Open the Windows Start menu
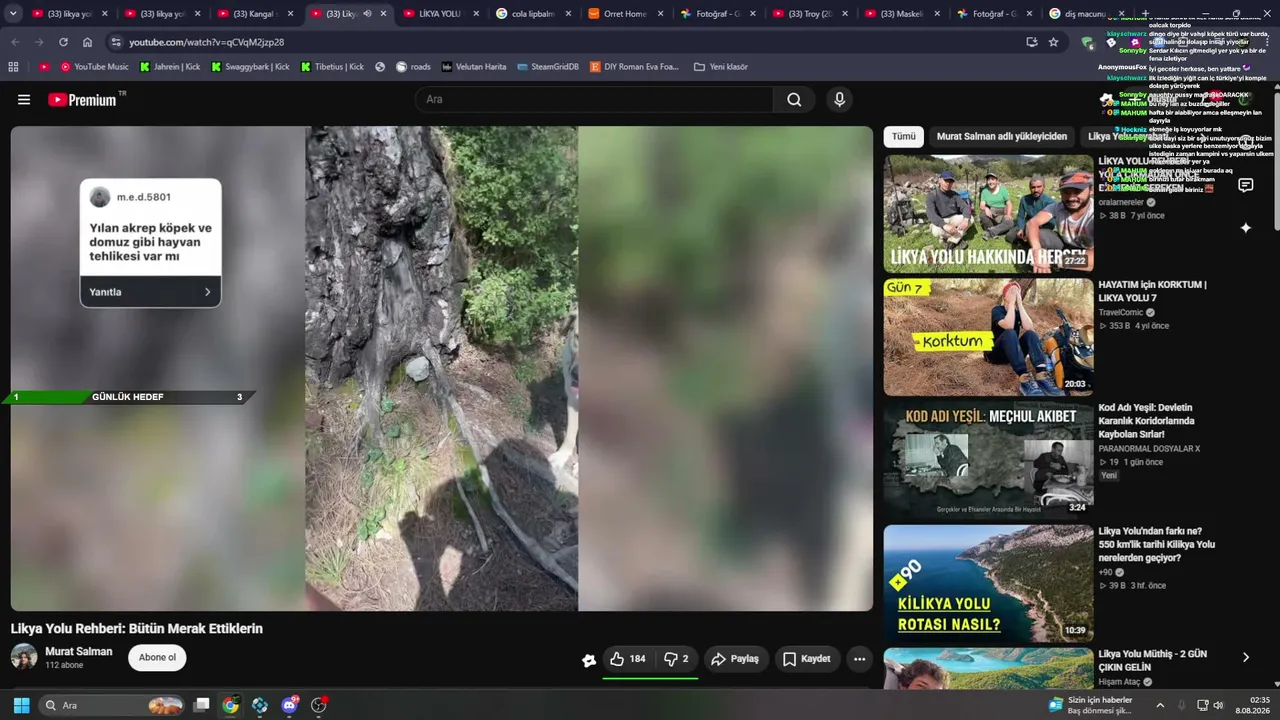This screenshot has height=720, width=1280. (x=21, y=705)
